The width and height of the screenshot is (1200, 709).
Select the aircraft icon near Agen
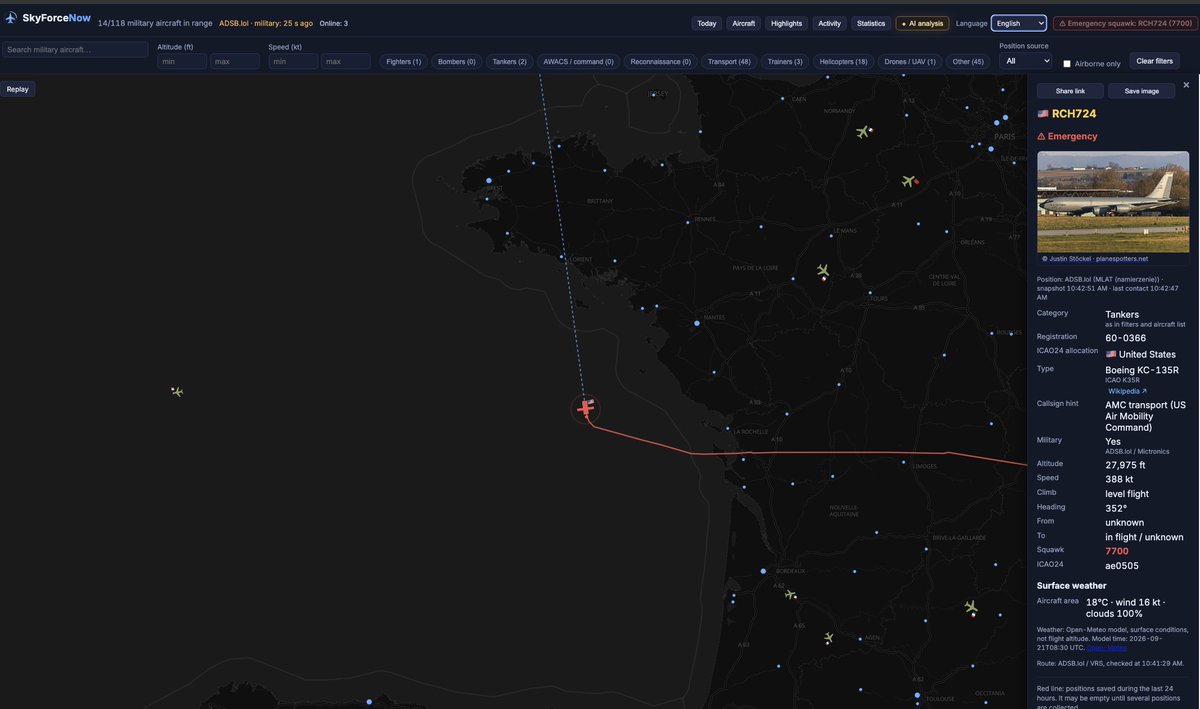click(x=828, y=637)
